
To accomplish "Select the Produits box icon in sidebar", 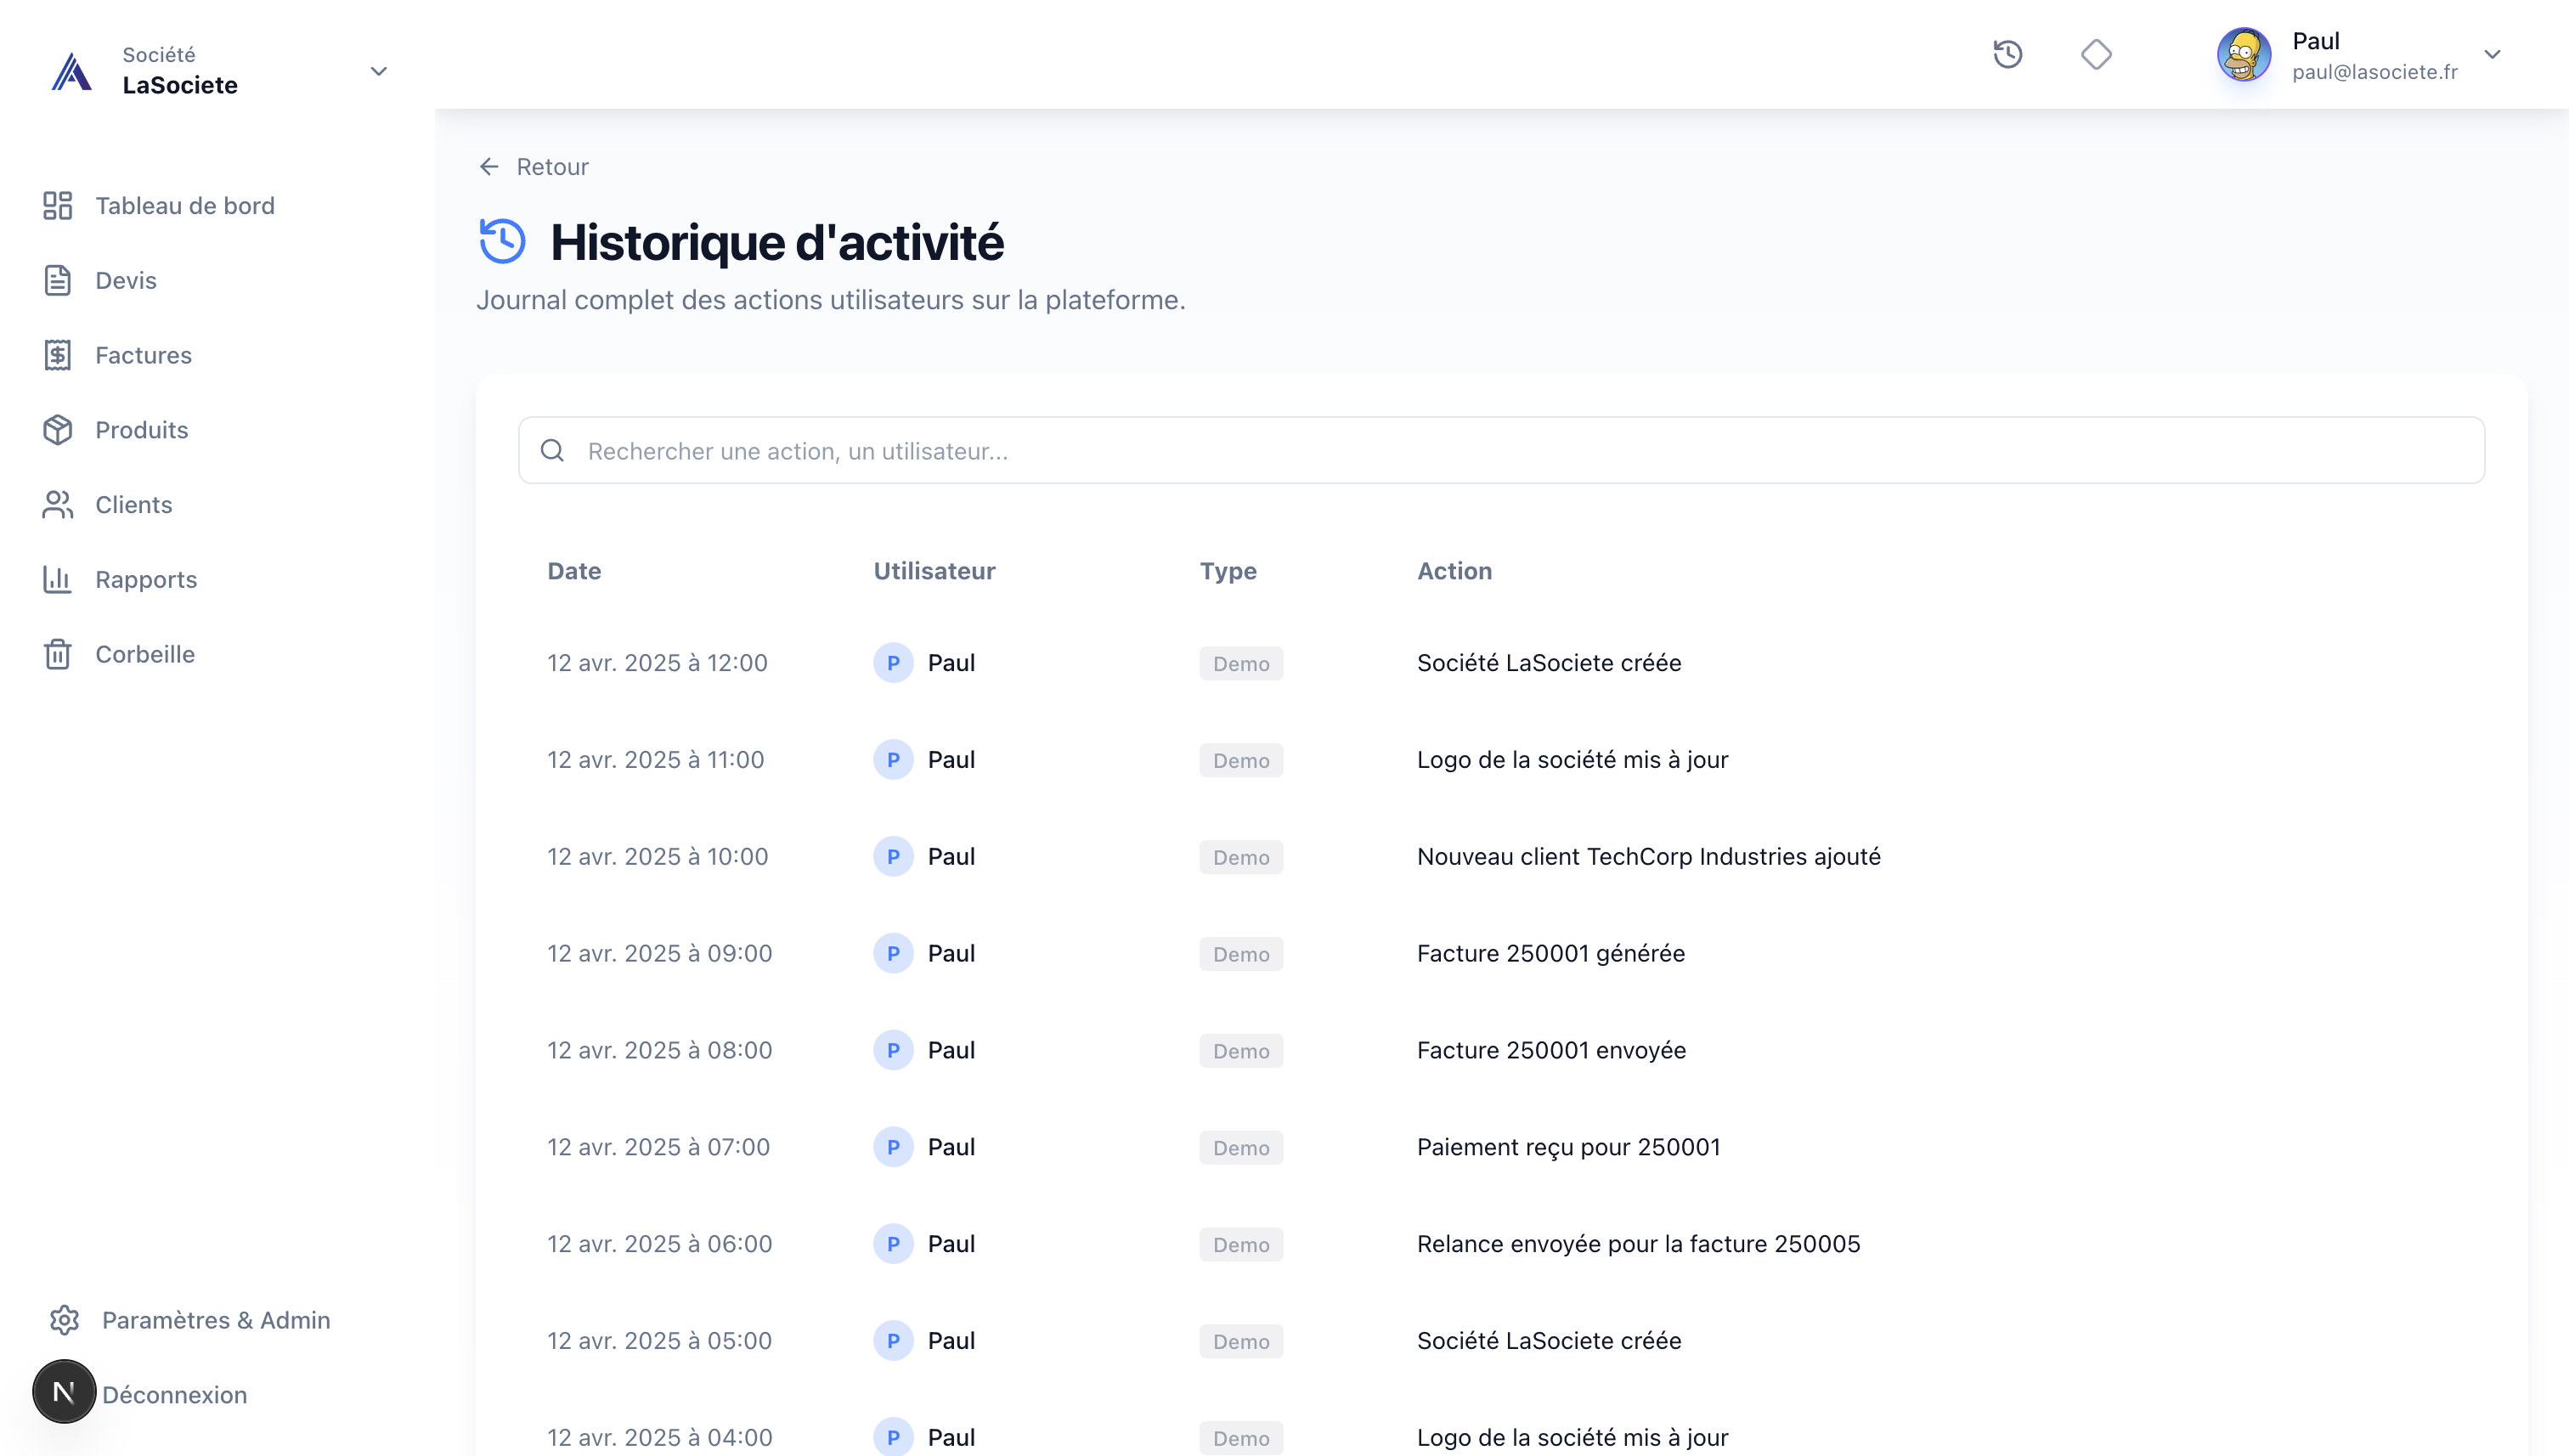I will coord(57,430).
